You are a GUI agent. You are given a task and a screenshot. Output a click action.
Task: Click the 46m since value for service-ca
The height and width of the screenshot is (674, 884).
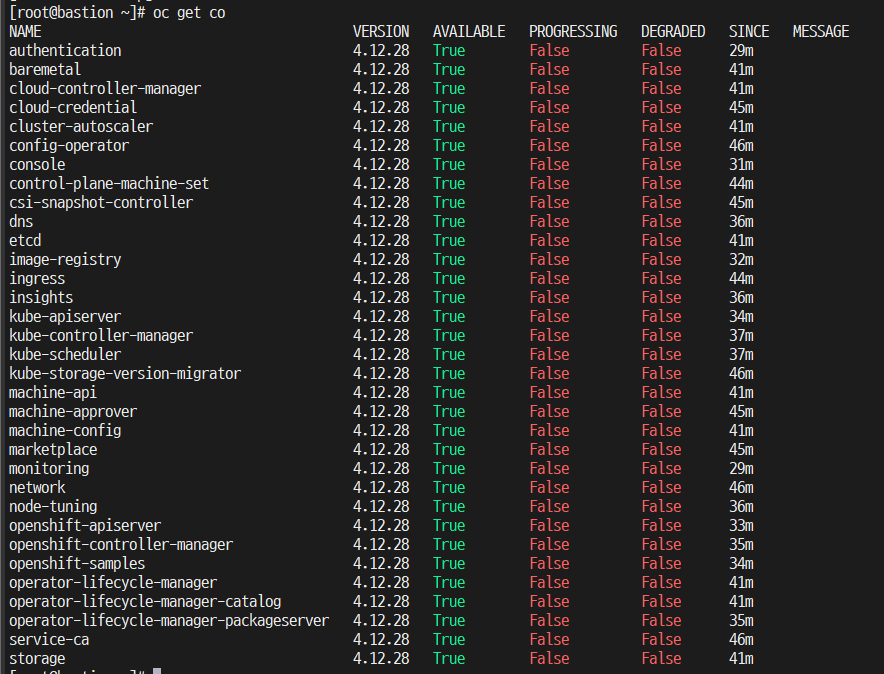(741, 639)
